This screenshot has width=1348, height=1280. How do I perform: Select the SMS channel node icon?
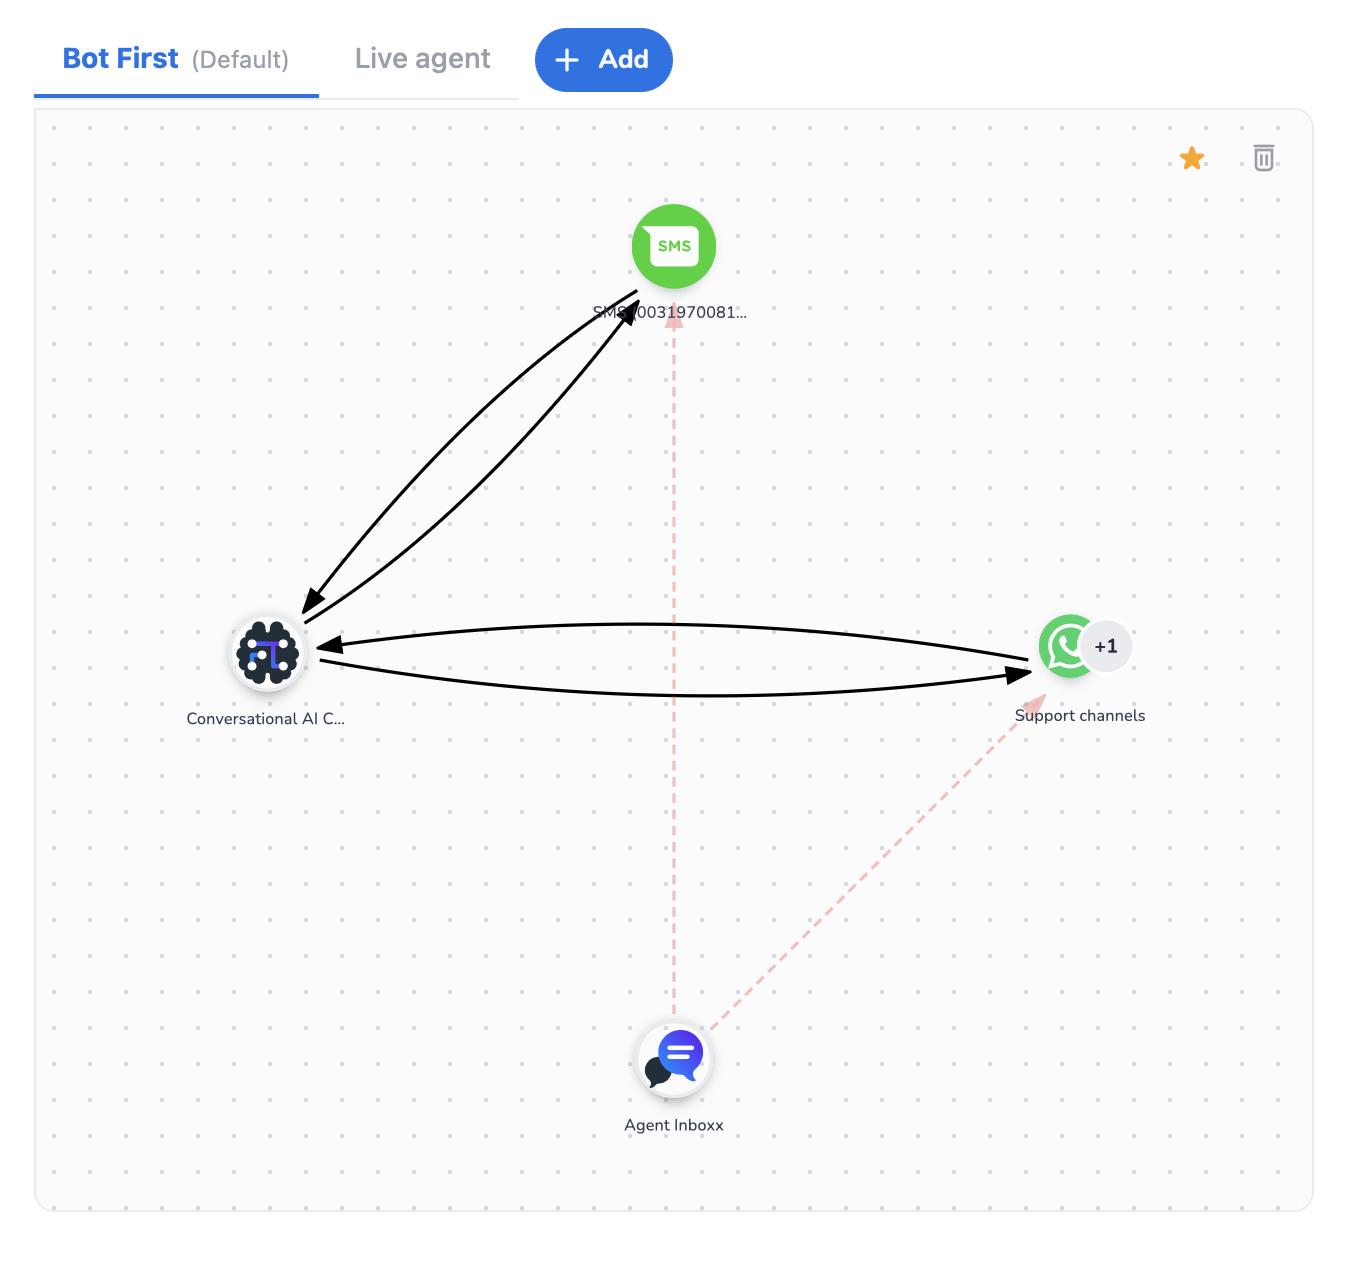tap(674, 246)
